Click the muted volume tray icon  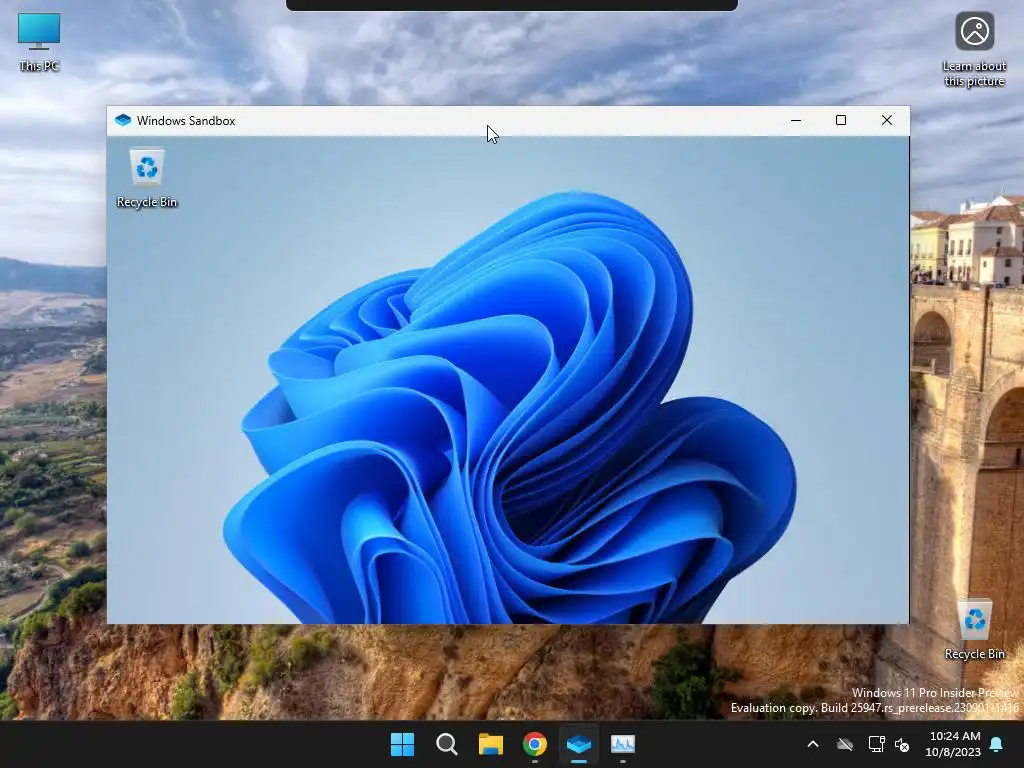coord(903,744)
